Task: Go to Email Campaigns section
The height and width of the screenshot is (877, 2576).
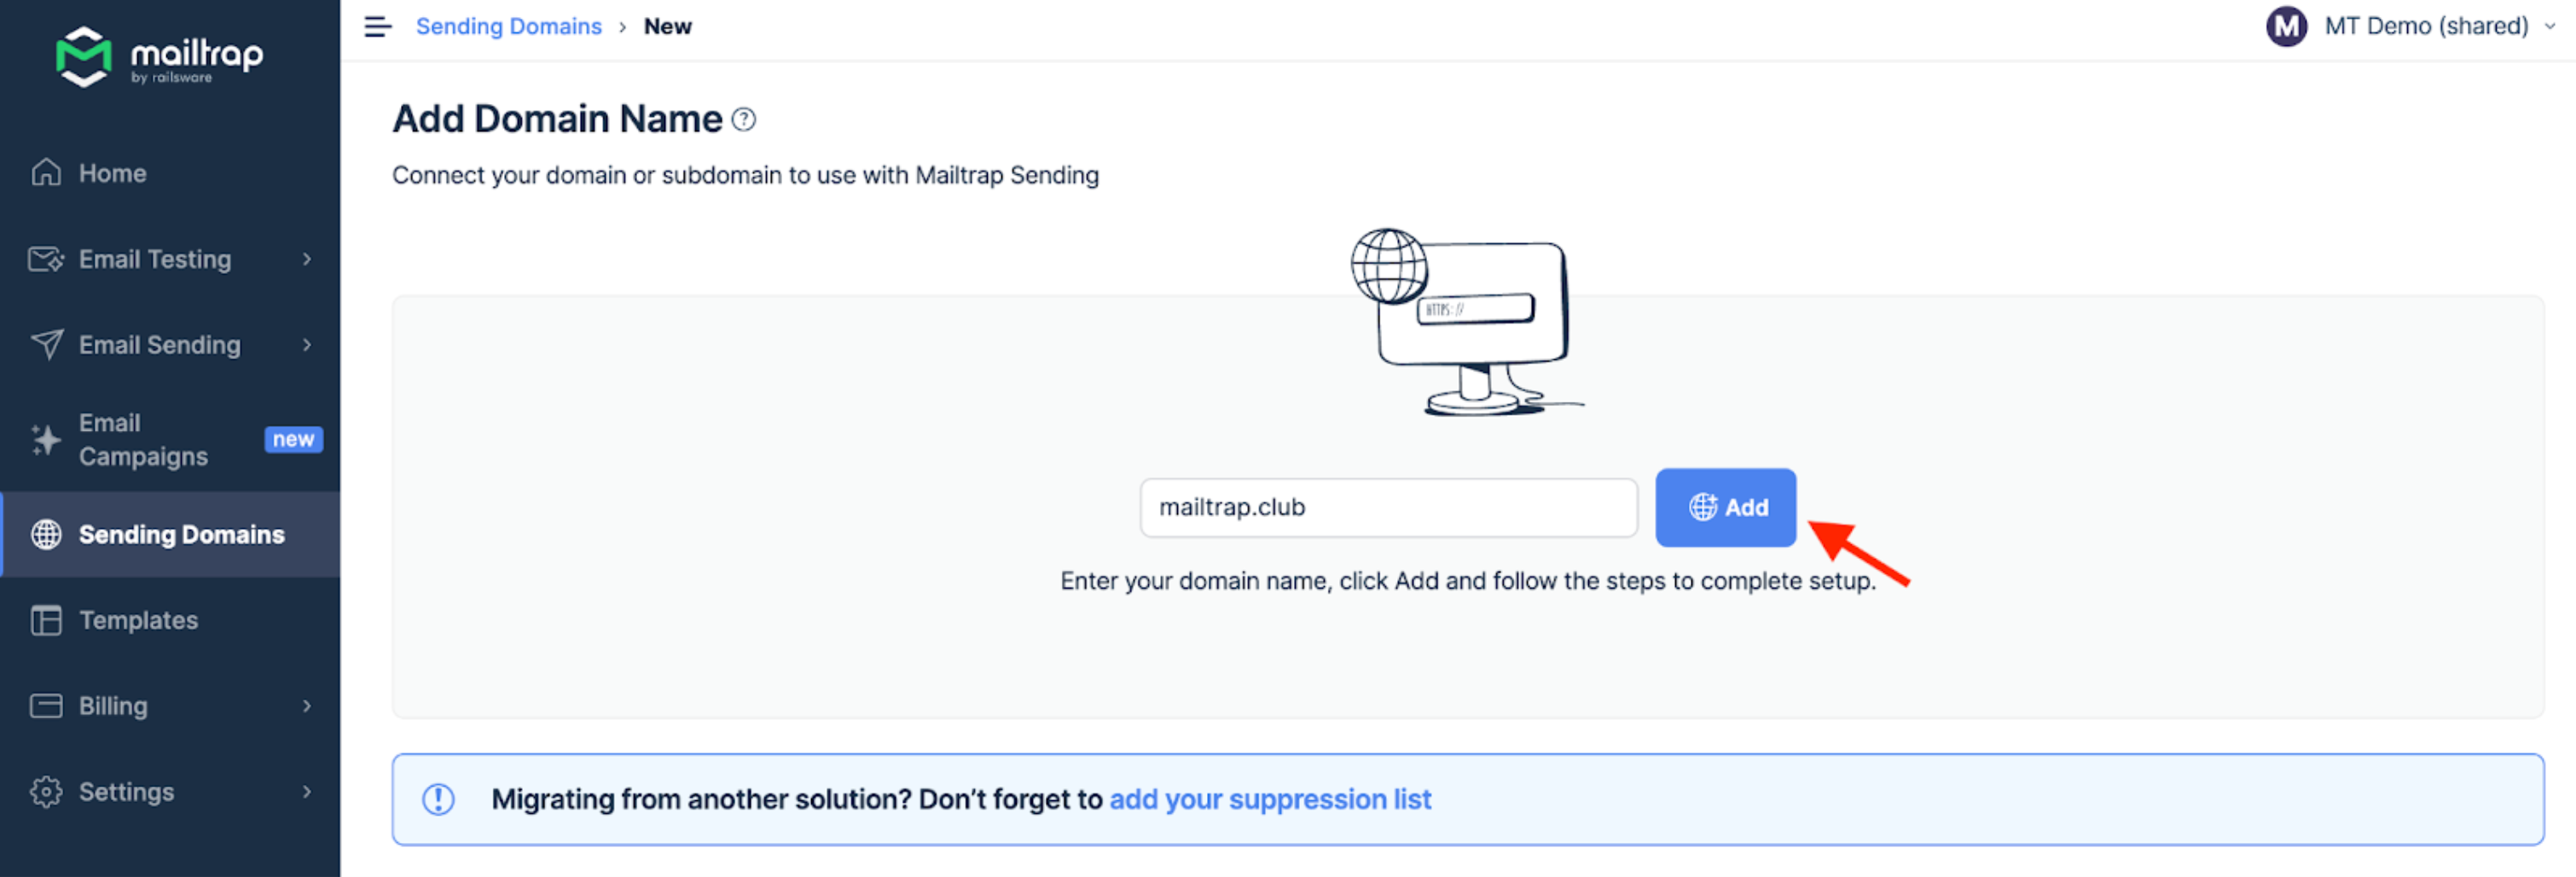Action: pyautogui.click(x=144, y=439)
